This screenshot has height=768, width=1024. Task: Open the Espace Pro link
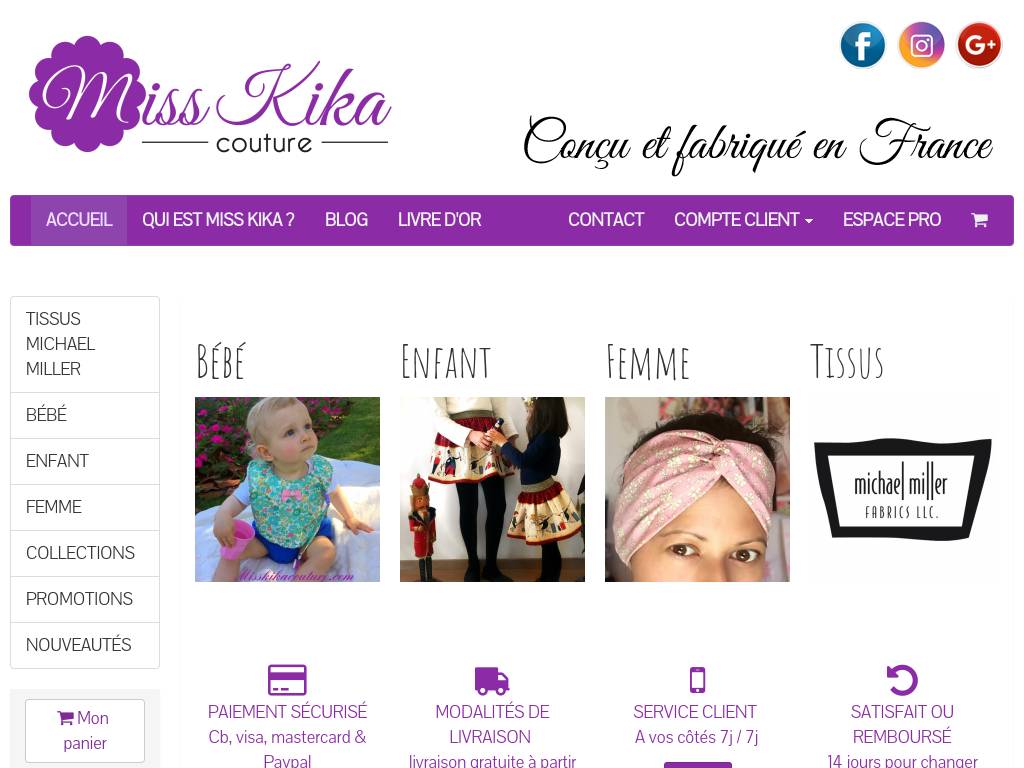click(891, 220)
